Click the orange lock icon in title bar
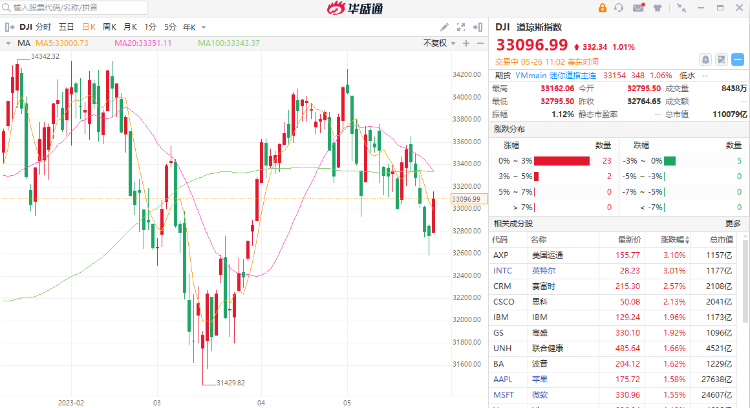Image resolution: width=750 pixels, height=408 pixels. coord(602,8)
